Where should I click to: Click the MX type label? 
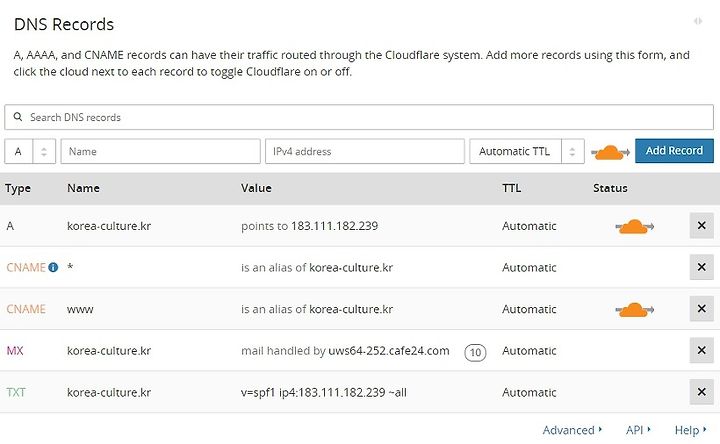click(x=15, y=351)
